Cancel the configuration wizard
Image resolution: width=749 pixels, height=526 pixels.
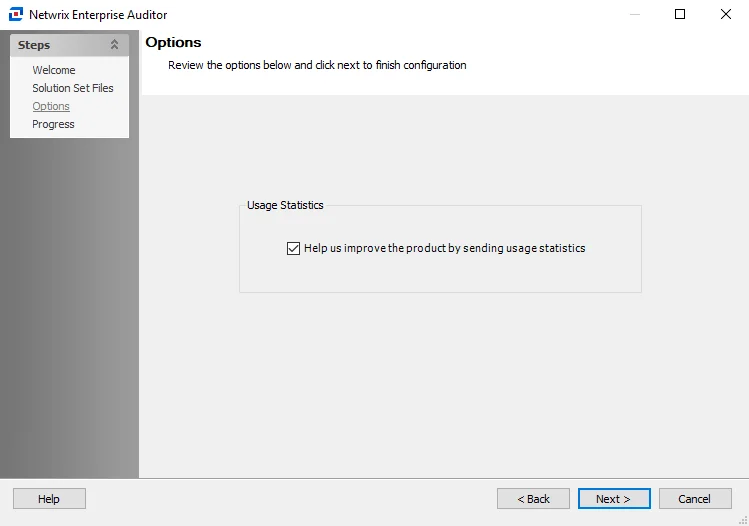coord(695,498)
